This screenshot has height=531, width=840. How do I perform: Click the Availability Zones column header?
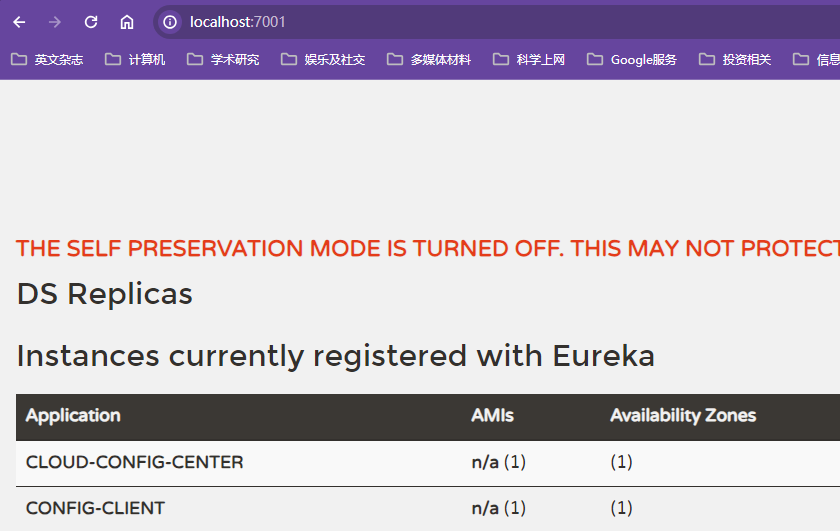tap(683, 416)
